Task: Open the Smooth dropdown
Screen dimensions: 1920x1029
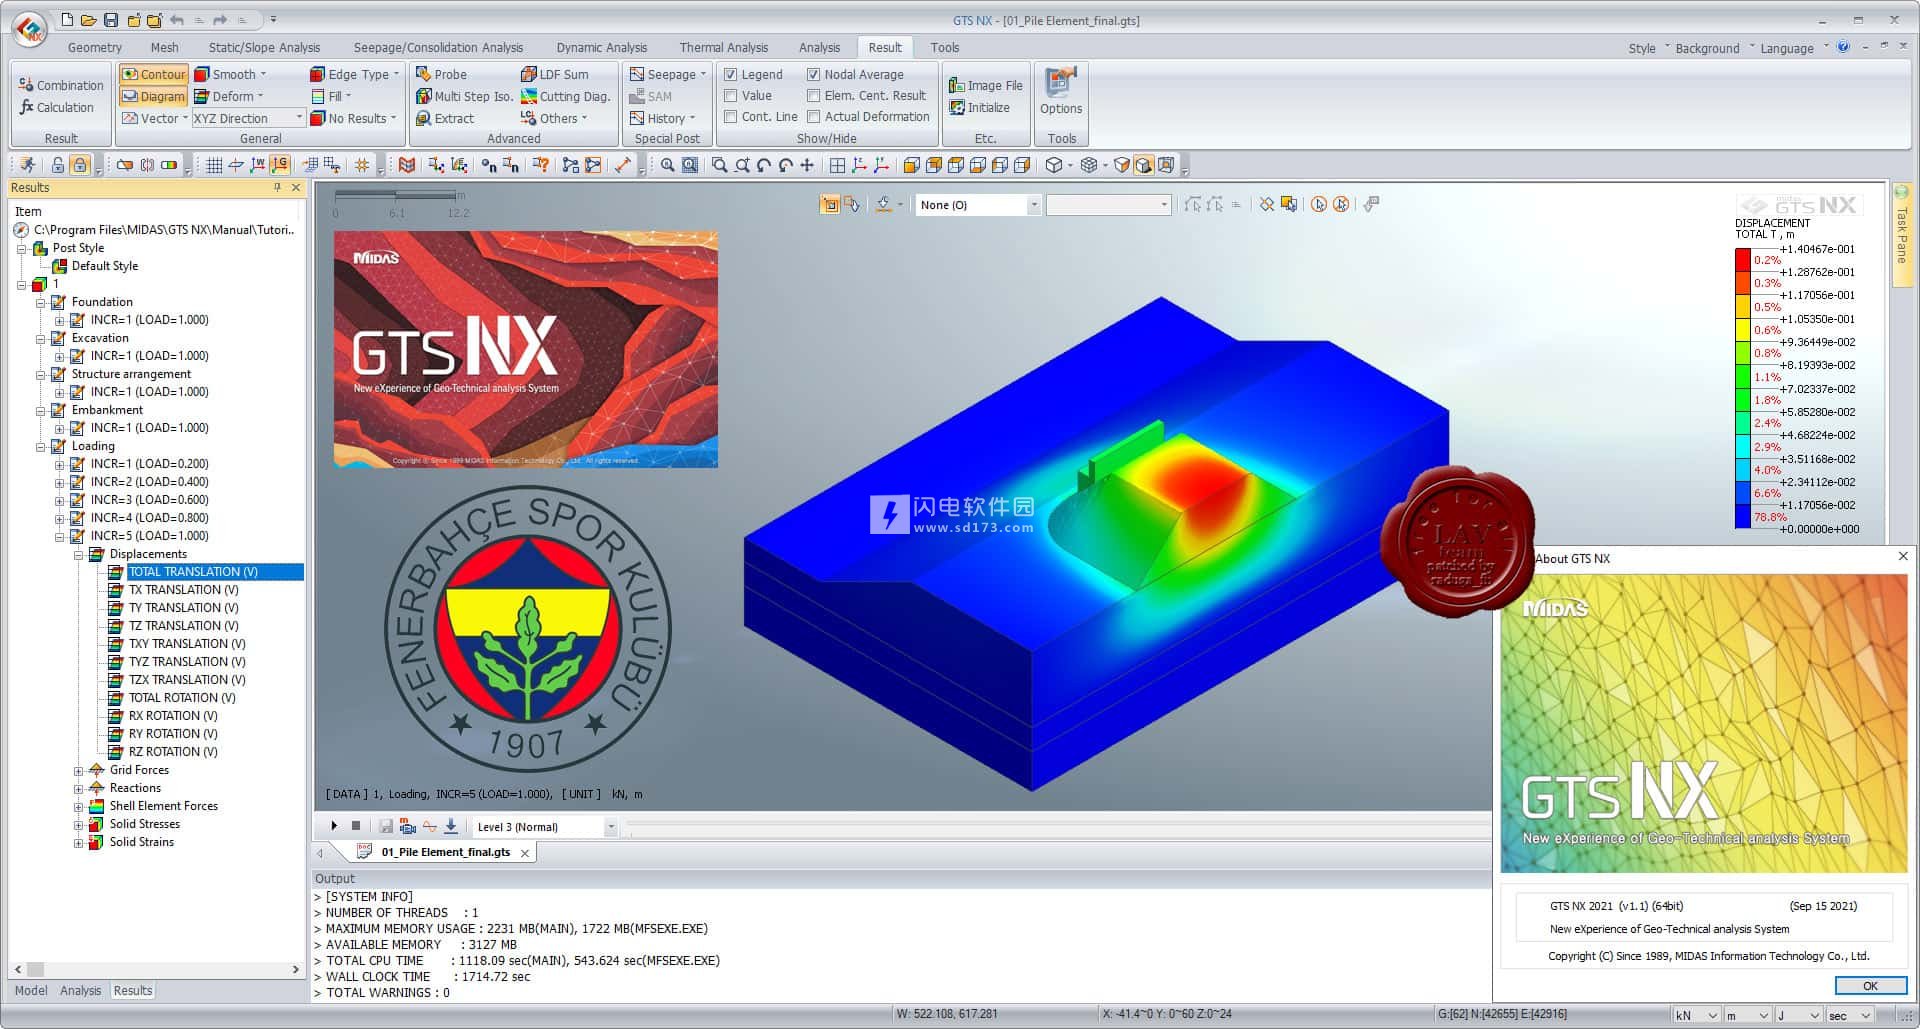Action: (x=230, y=74)
